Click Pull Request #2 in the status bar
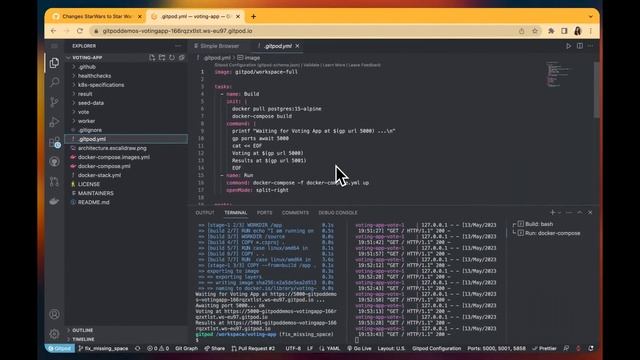Image resolution: width=640 pixels, height=360 pixels. coord(253,349)
